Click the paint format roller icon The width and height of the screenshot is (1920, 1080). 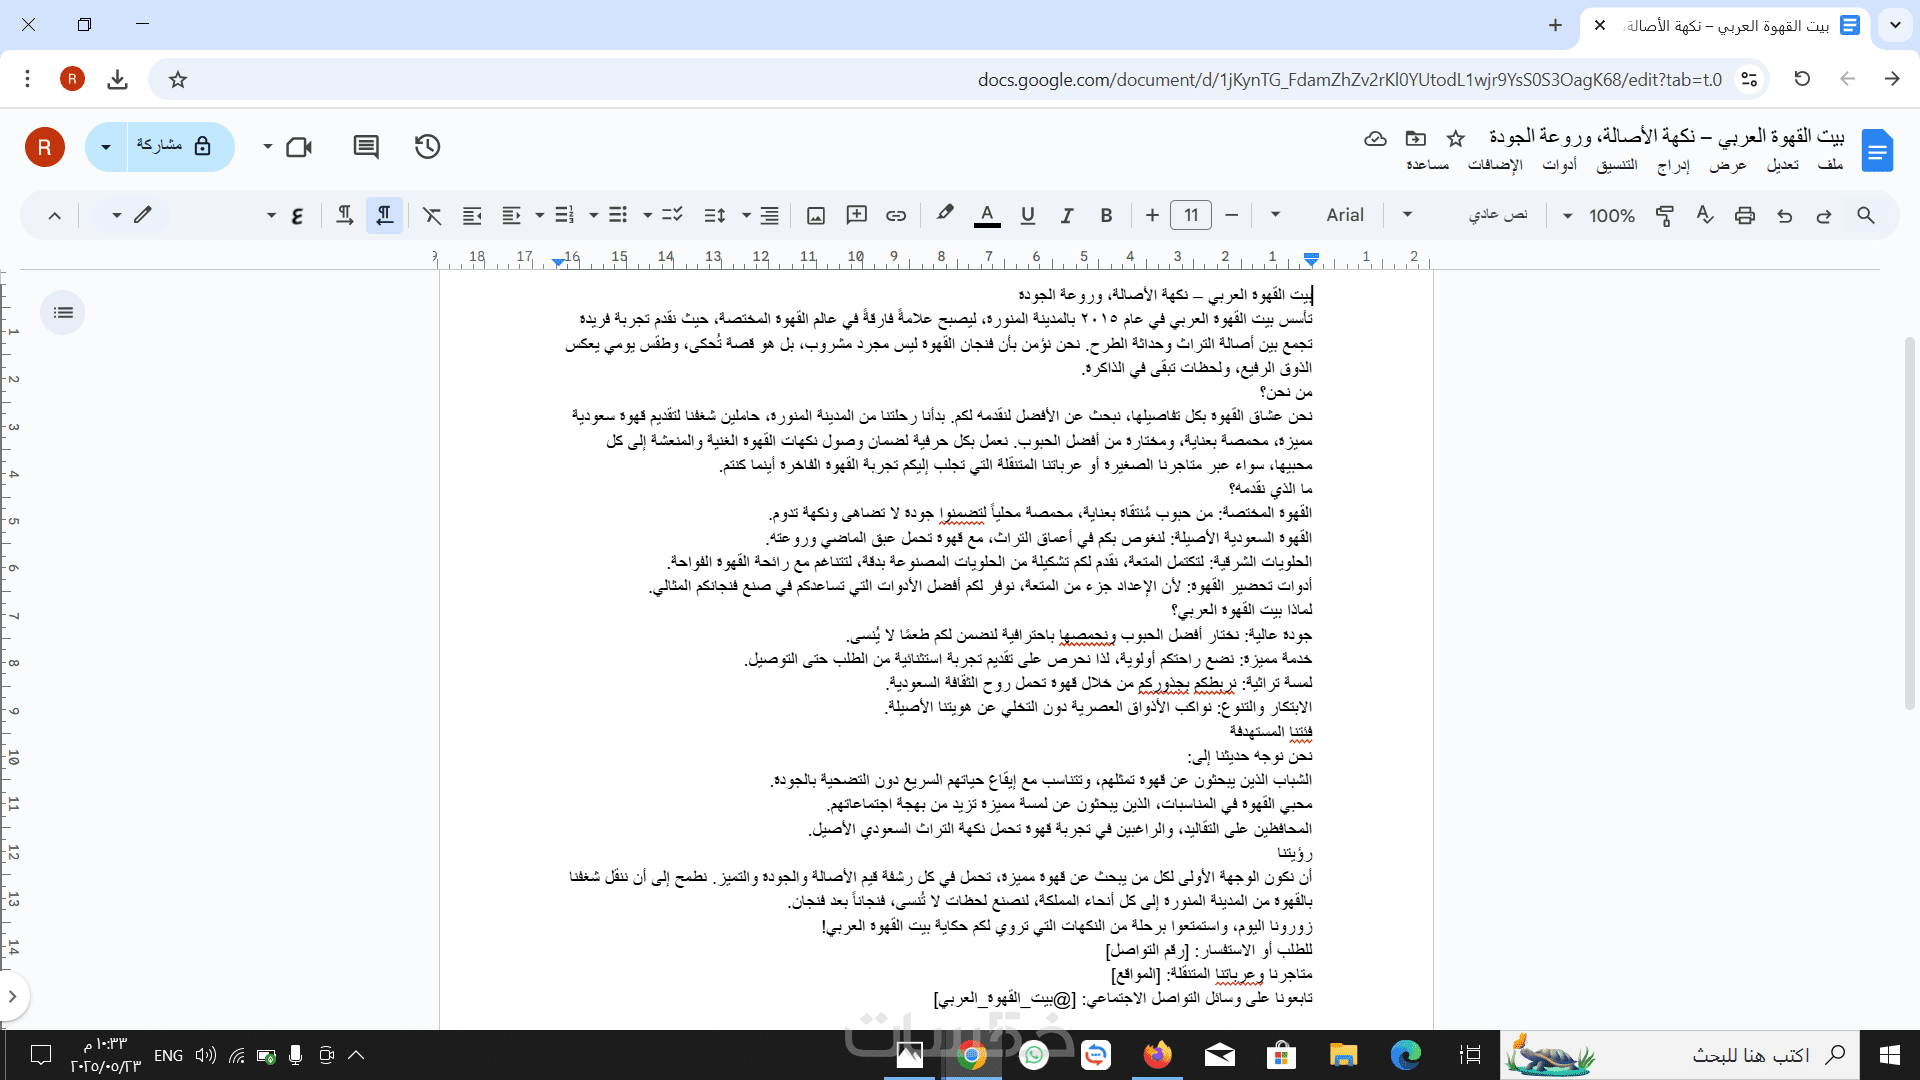pyautogui.click(x=1665, y=215)
